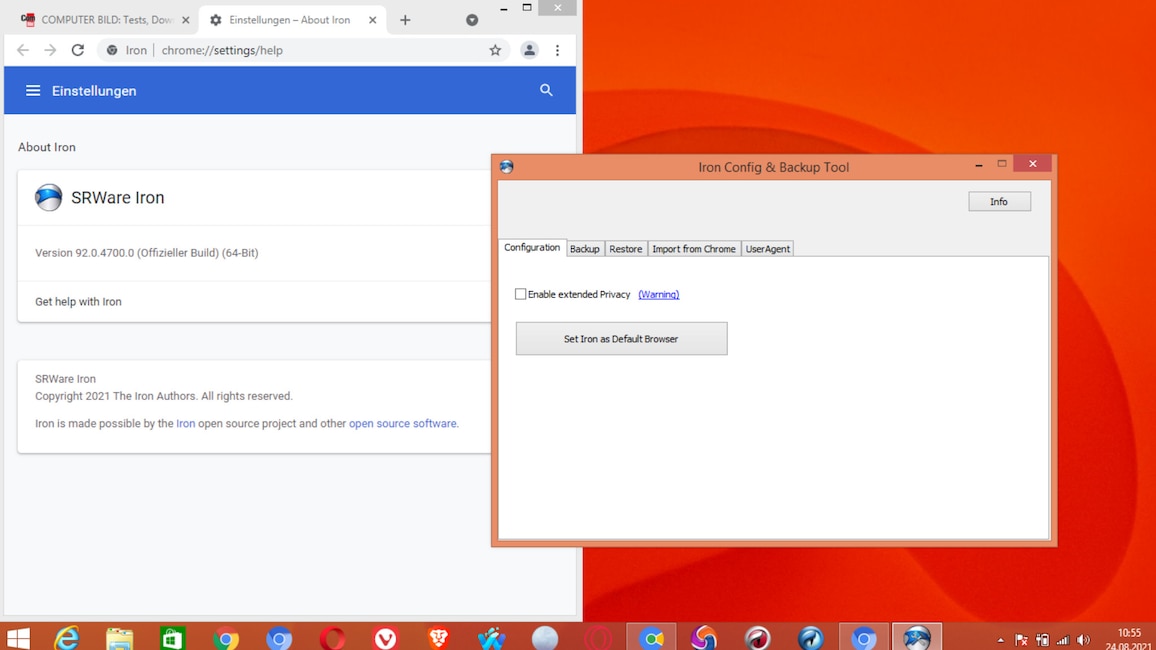Open the Comodo Dragon taskbar icon
This screenshot has width=1156, height=650.
tap(757, 637)
